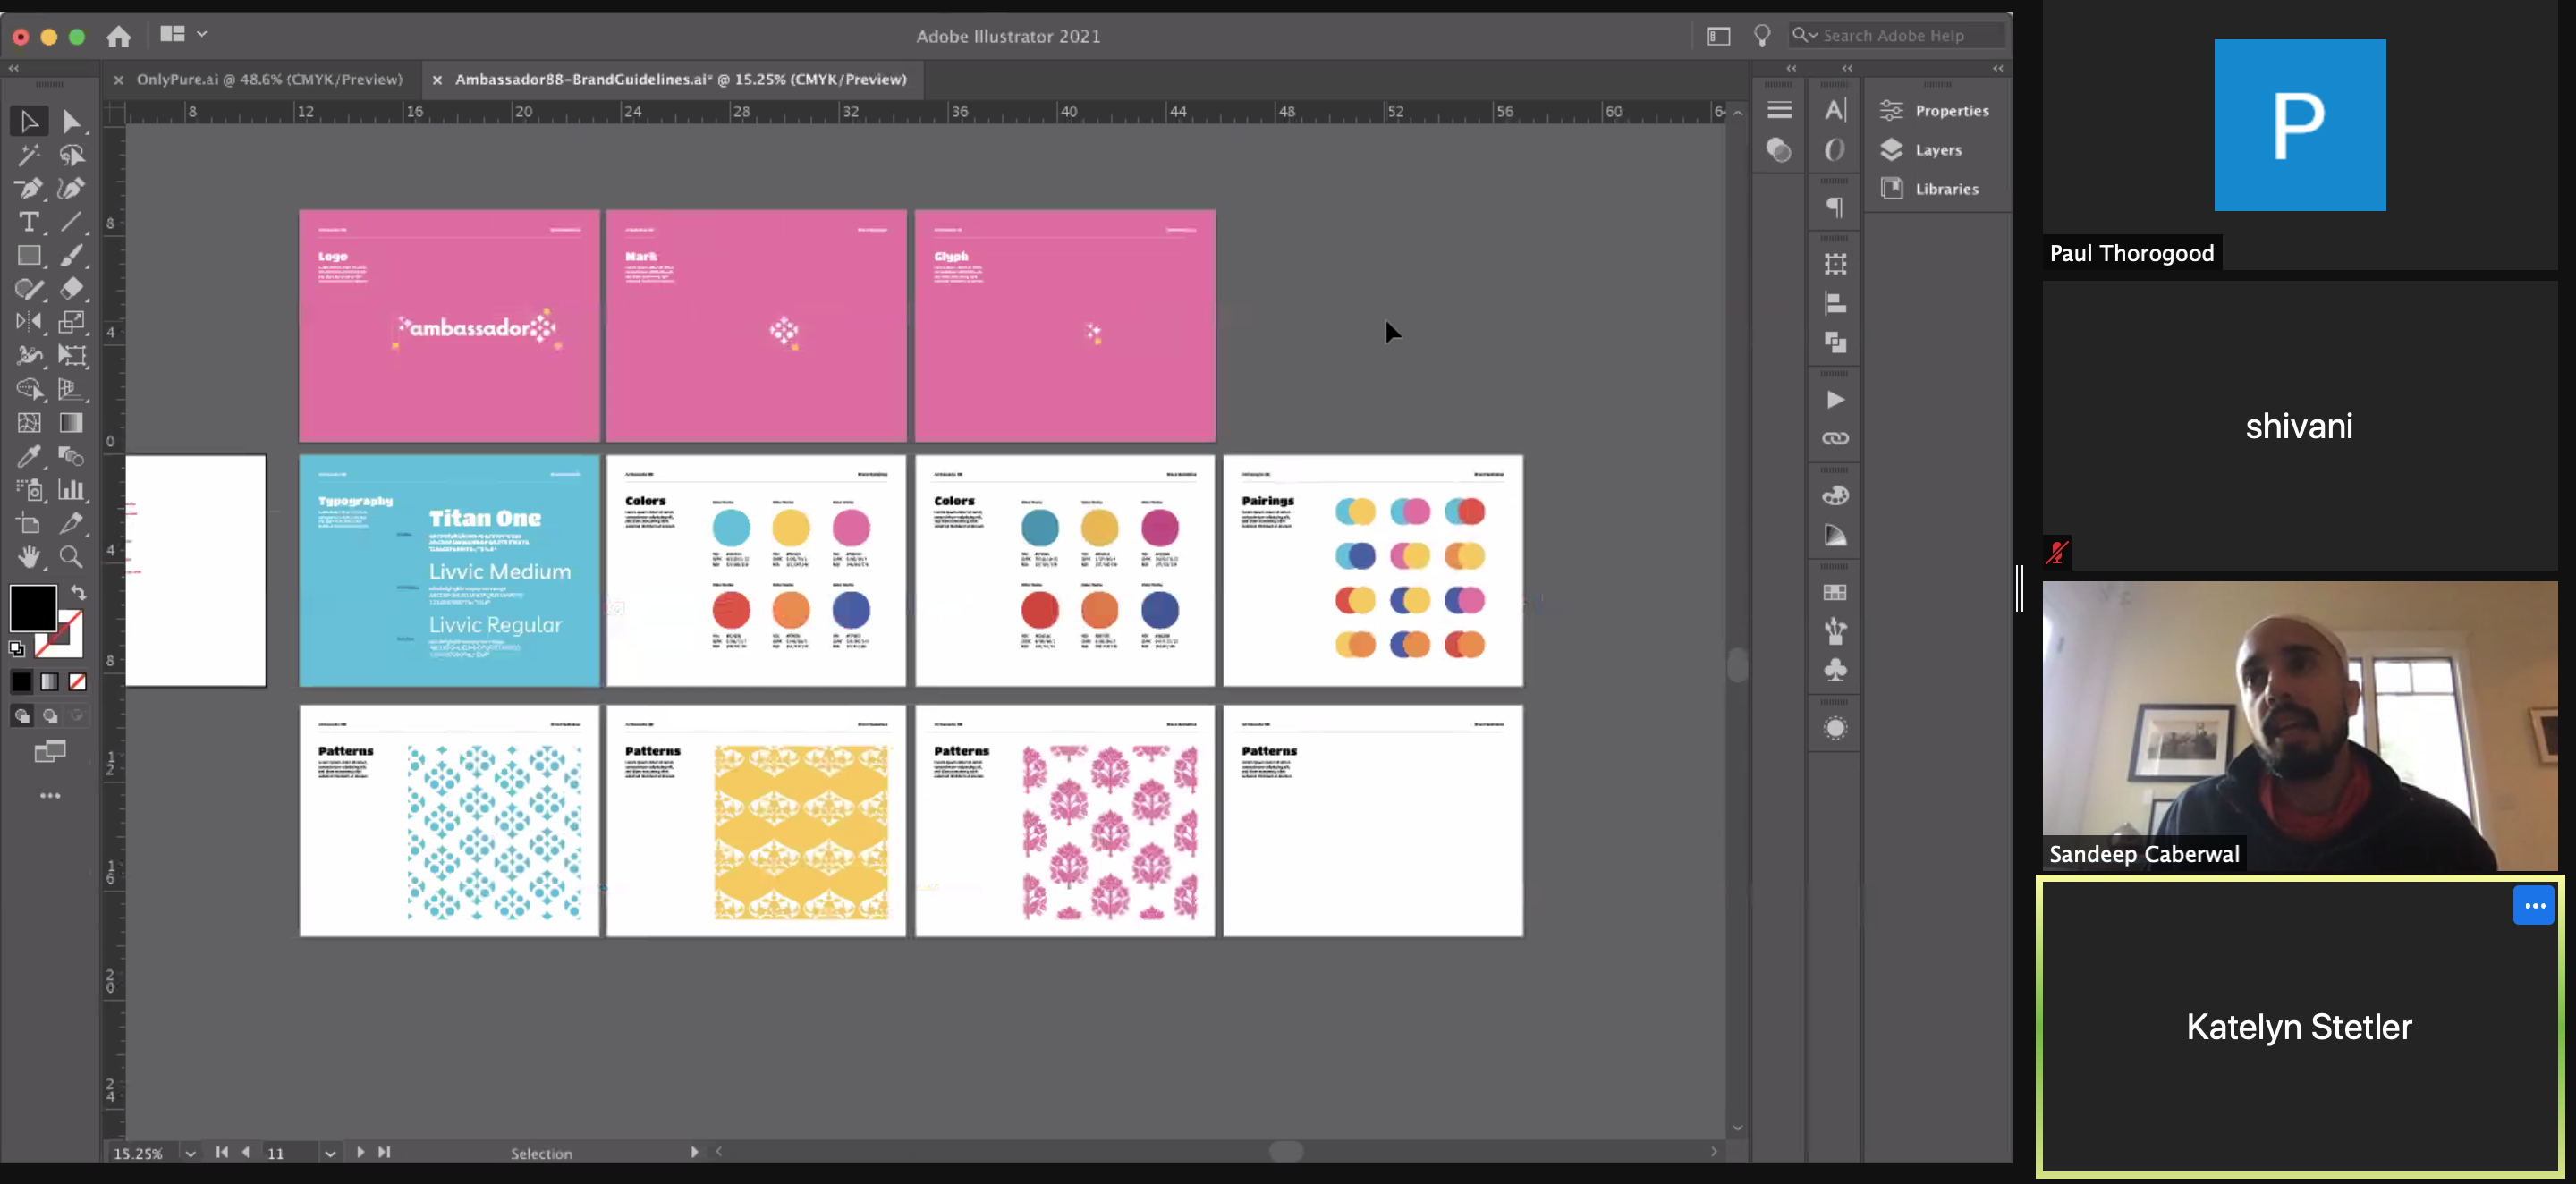The image size is (2576, 1184).
Task: Open artboard number dropdown arrow
Action: (x=330, y=1153)
